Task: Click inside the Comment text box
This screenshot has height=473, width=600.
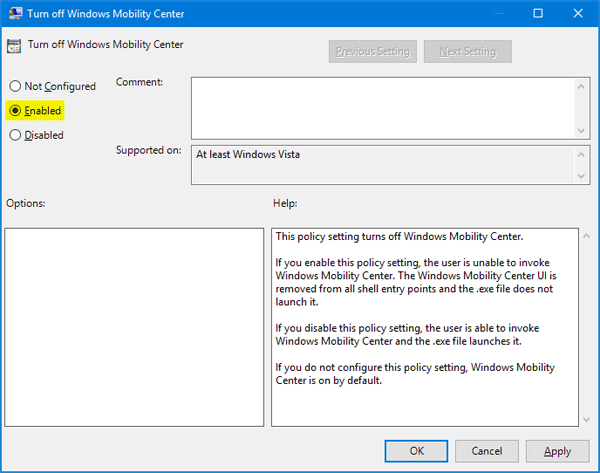Action: click(x=382, y=108)
